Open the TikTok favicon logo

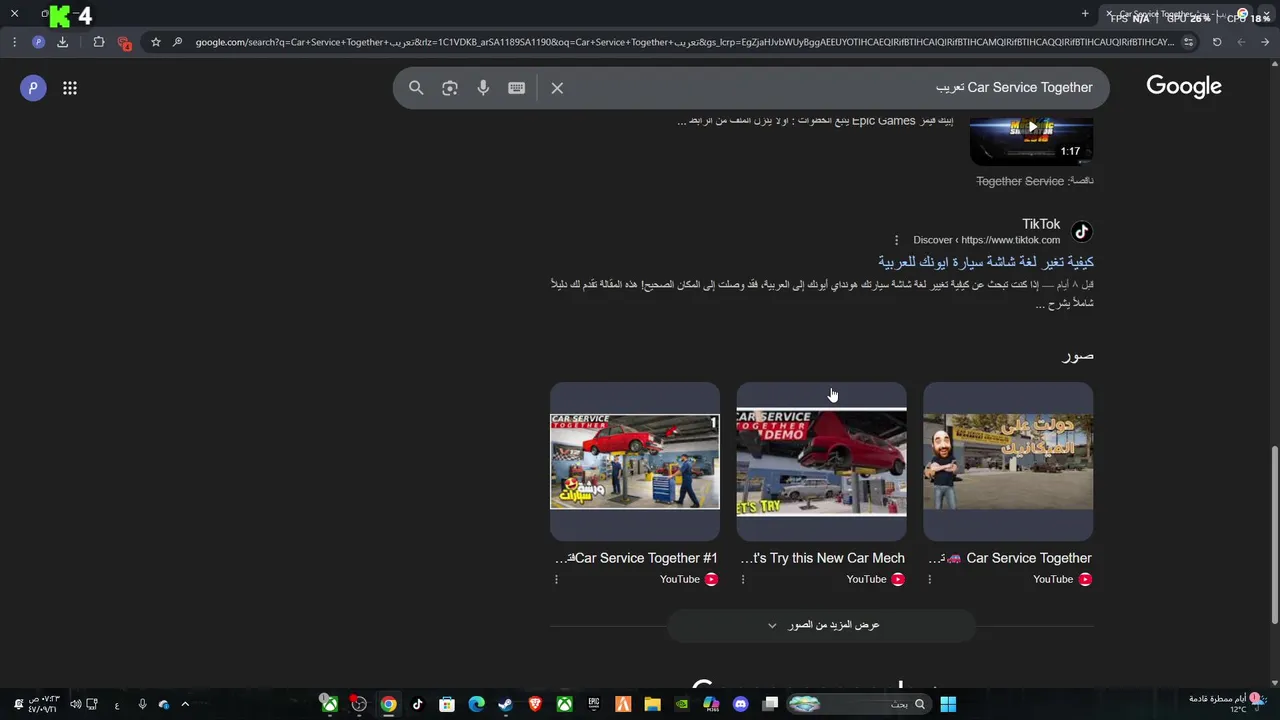point(1081,232)
